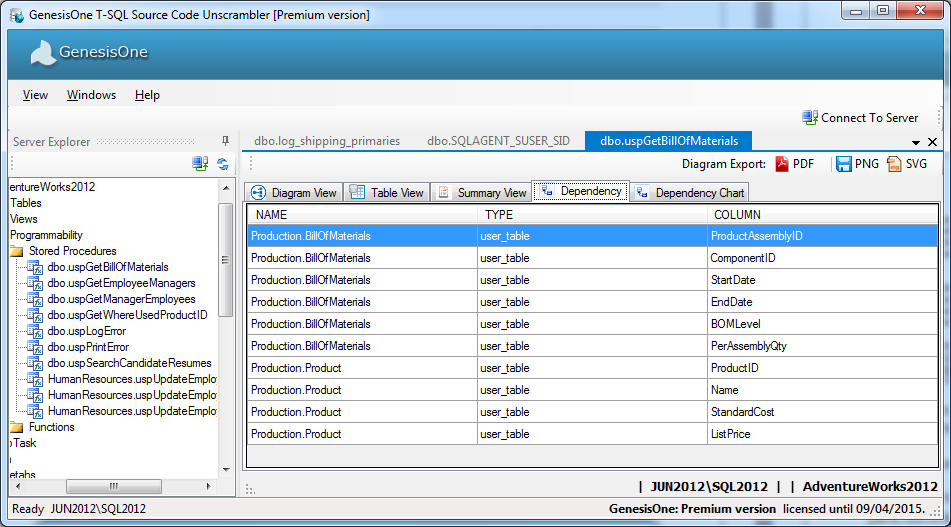The width and height of the screenshot is (951, 527).
Task: Click the Diagram View tab icon
Action: (x=258, y=192)
